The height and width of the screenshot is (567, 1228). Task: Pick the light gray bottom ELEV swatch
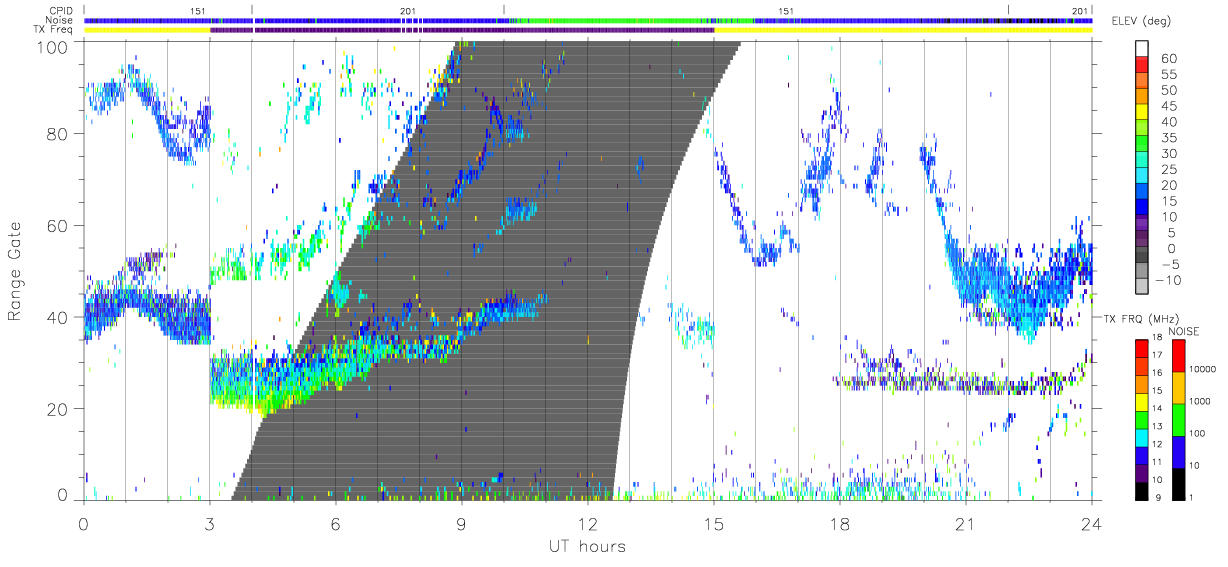[1143, 286]
